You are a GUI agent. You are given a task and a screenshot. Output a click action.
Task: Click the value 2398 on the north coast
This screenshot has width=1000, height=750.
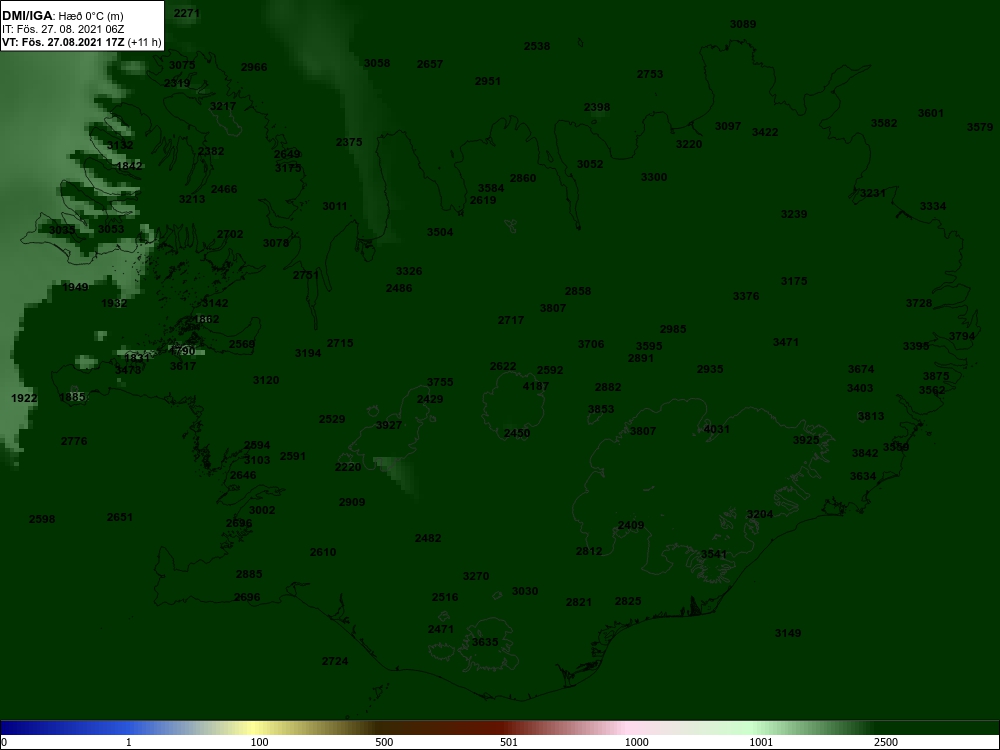[597, 107]
